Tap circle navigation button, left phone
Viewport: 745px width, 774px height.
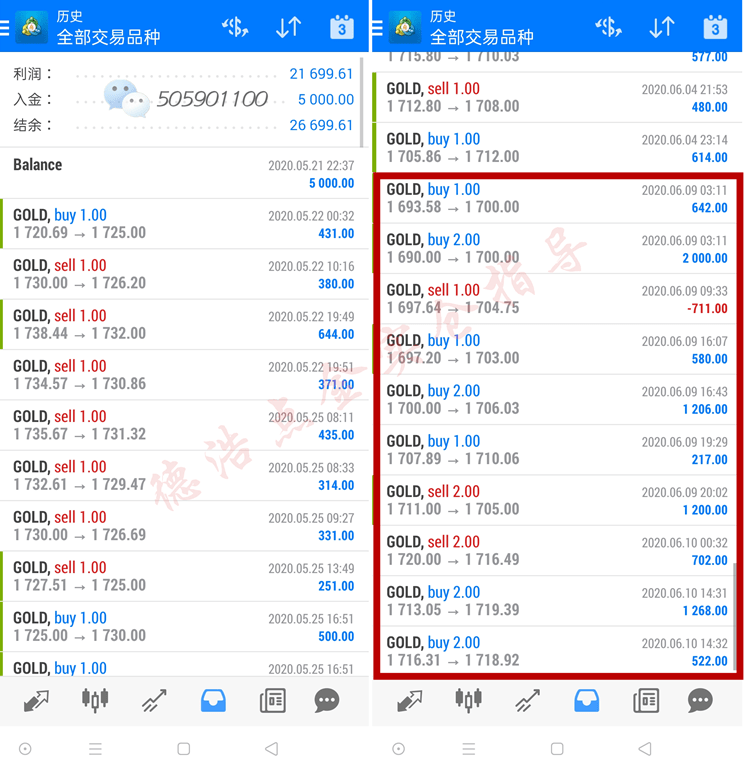(x=25, y=749)
